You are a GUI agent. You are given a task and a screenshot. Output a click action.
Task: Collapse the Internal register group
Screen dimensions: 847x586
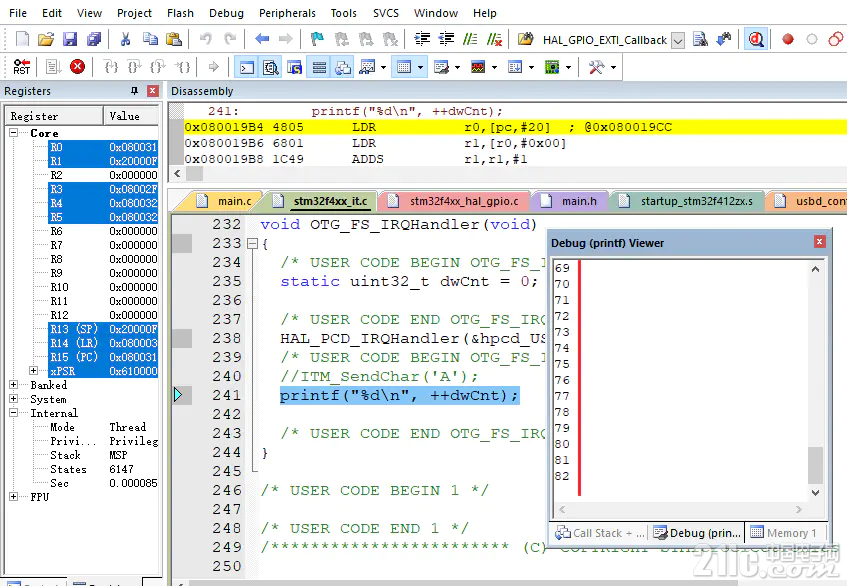tap(14, 413)
